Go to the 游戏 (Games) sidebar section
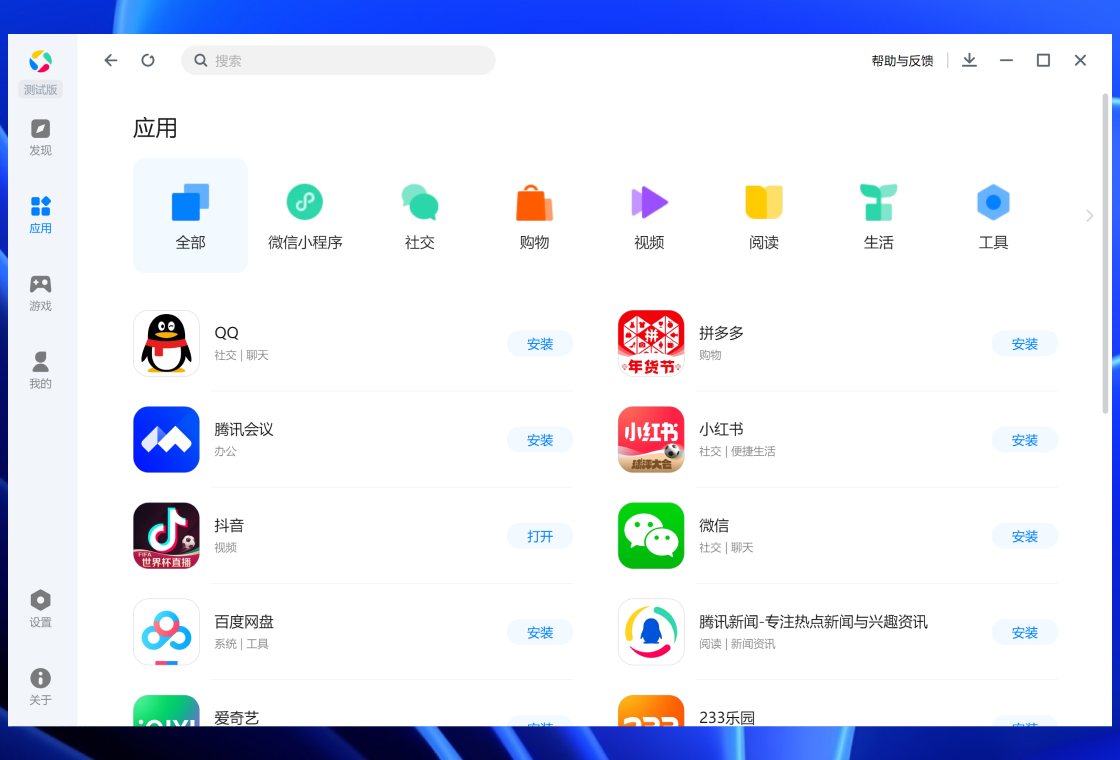 (41, 293)
